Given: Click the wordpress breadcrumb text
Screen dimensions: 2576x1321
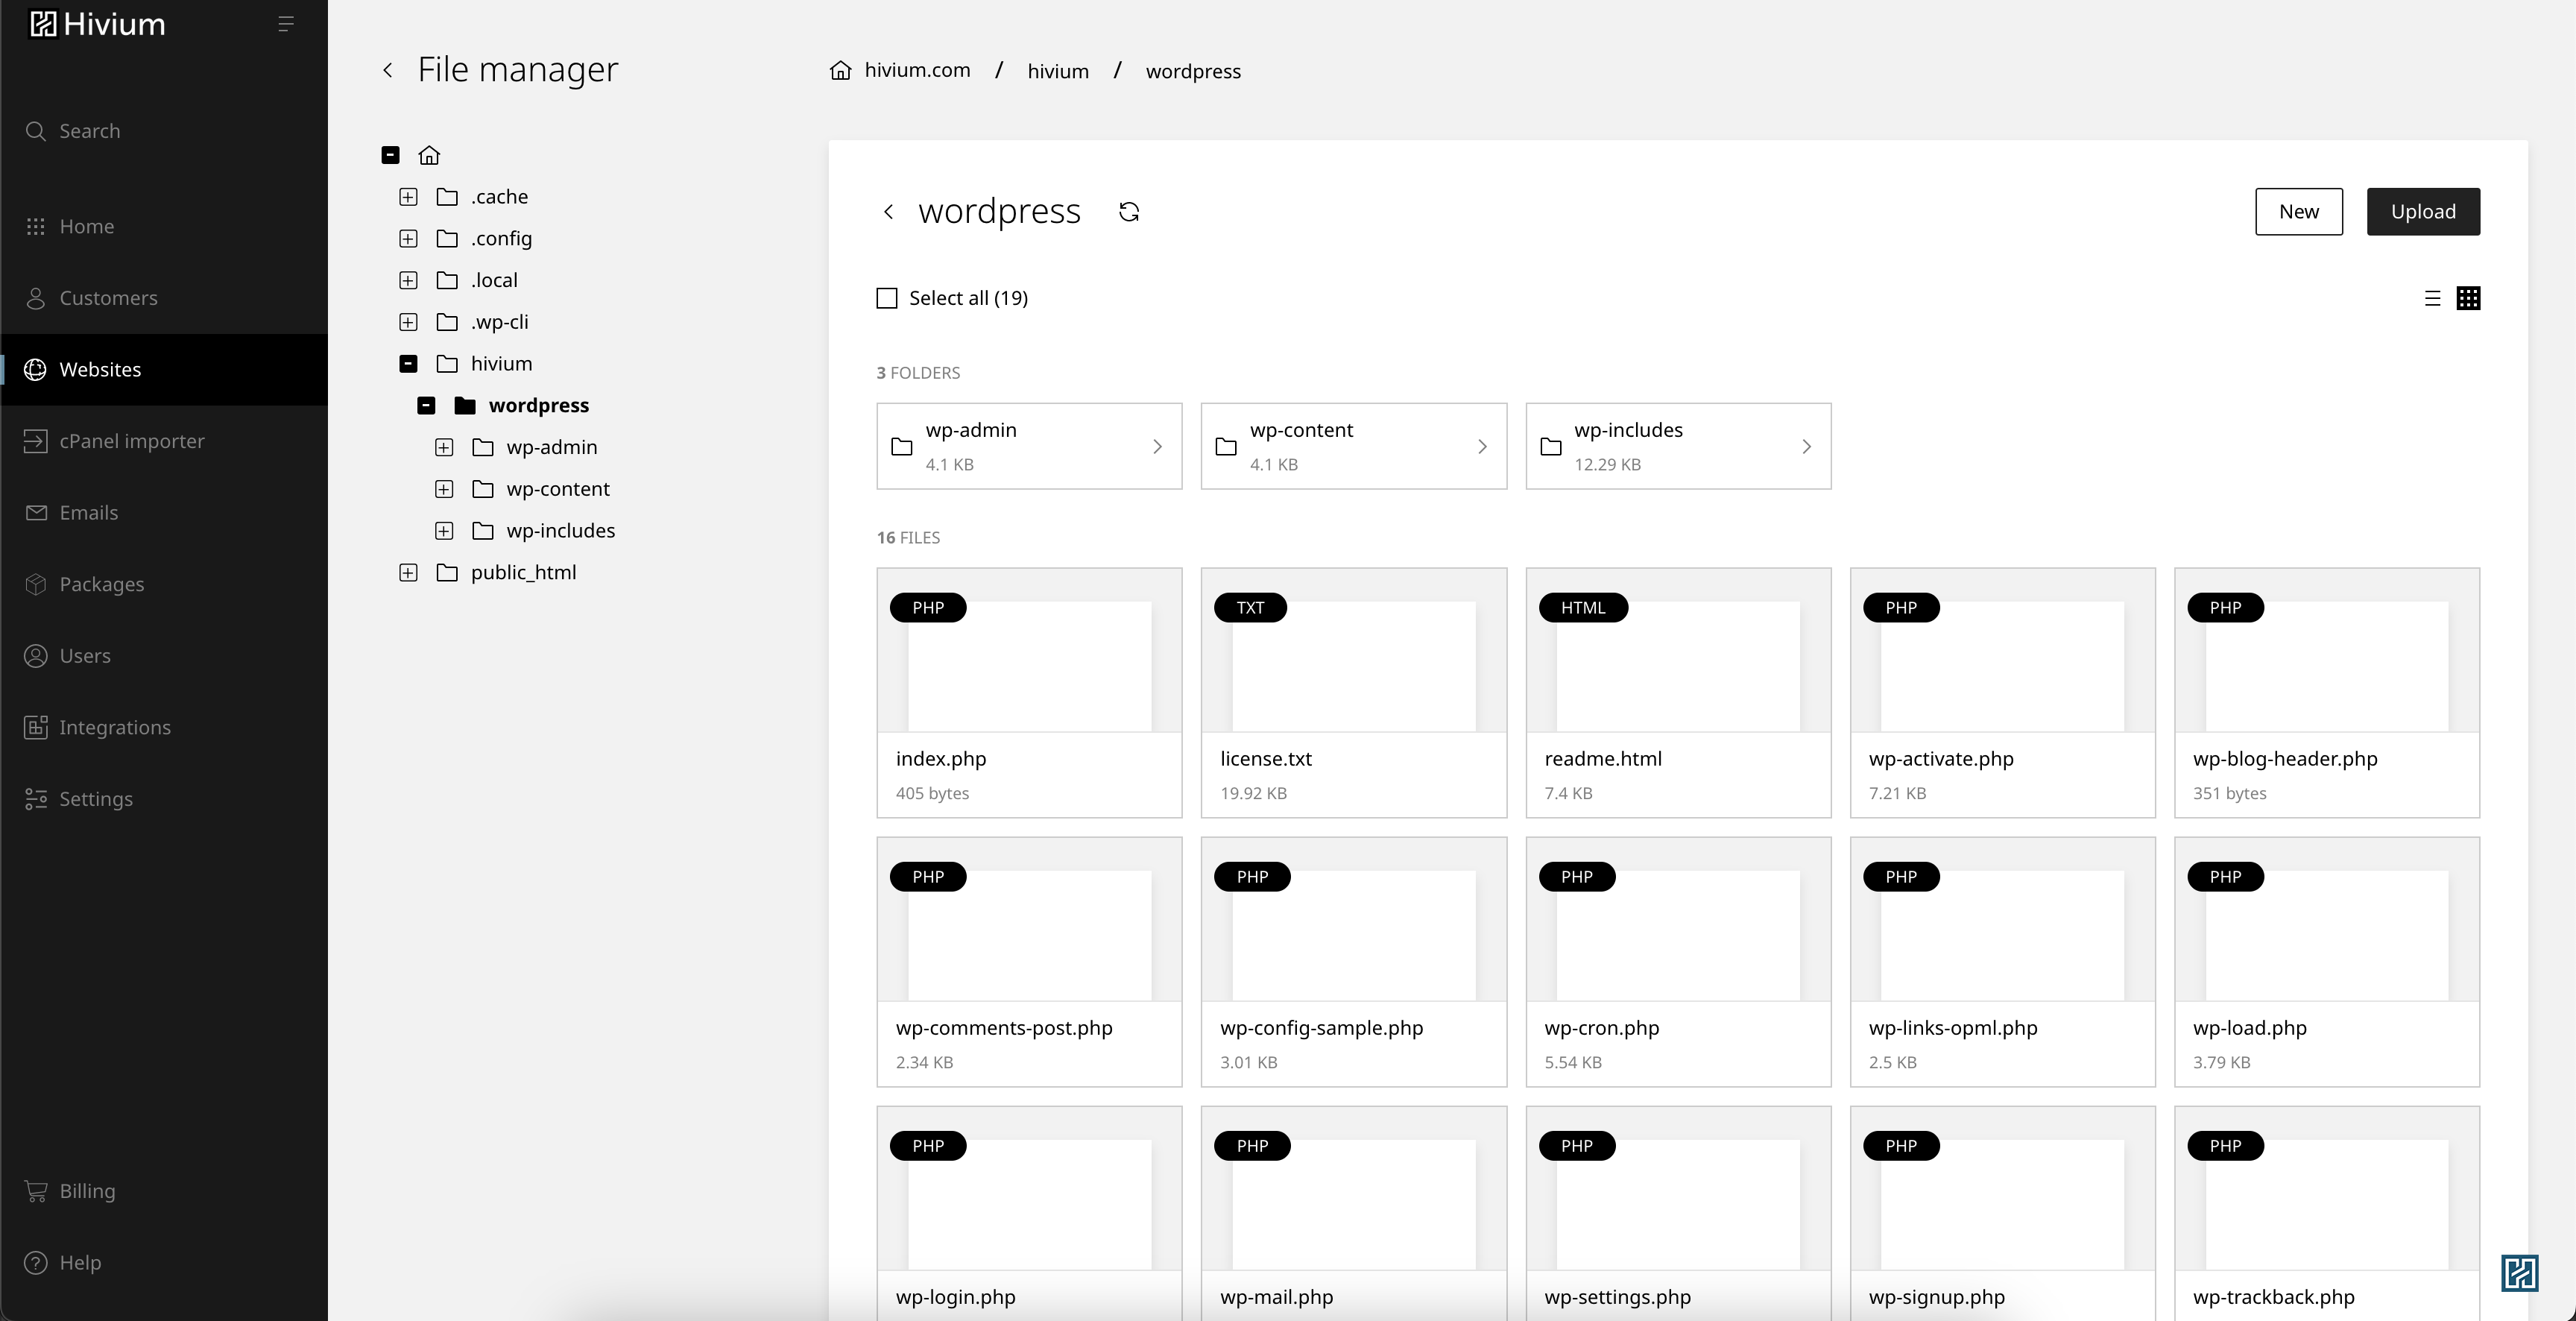Looking at the screenshot, I should (1193, 71).
